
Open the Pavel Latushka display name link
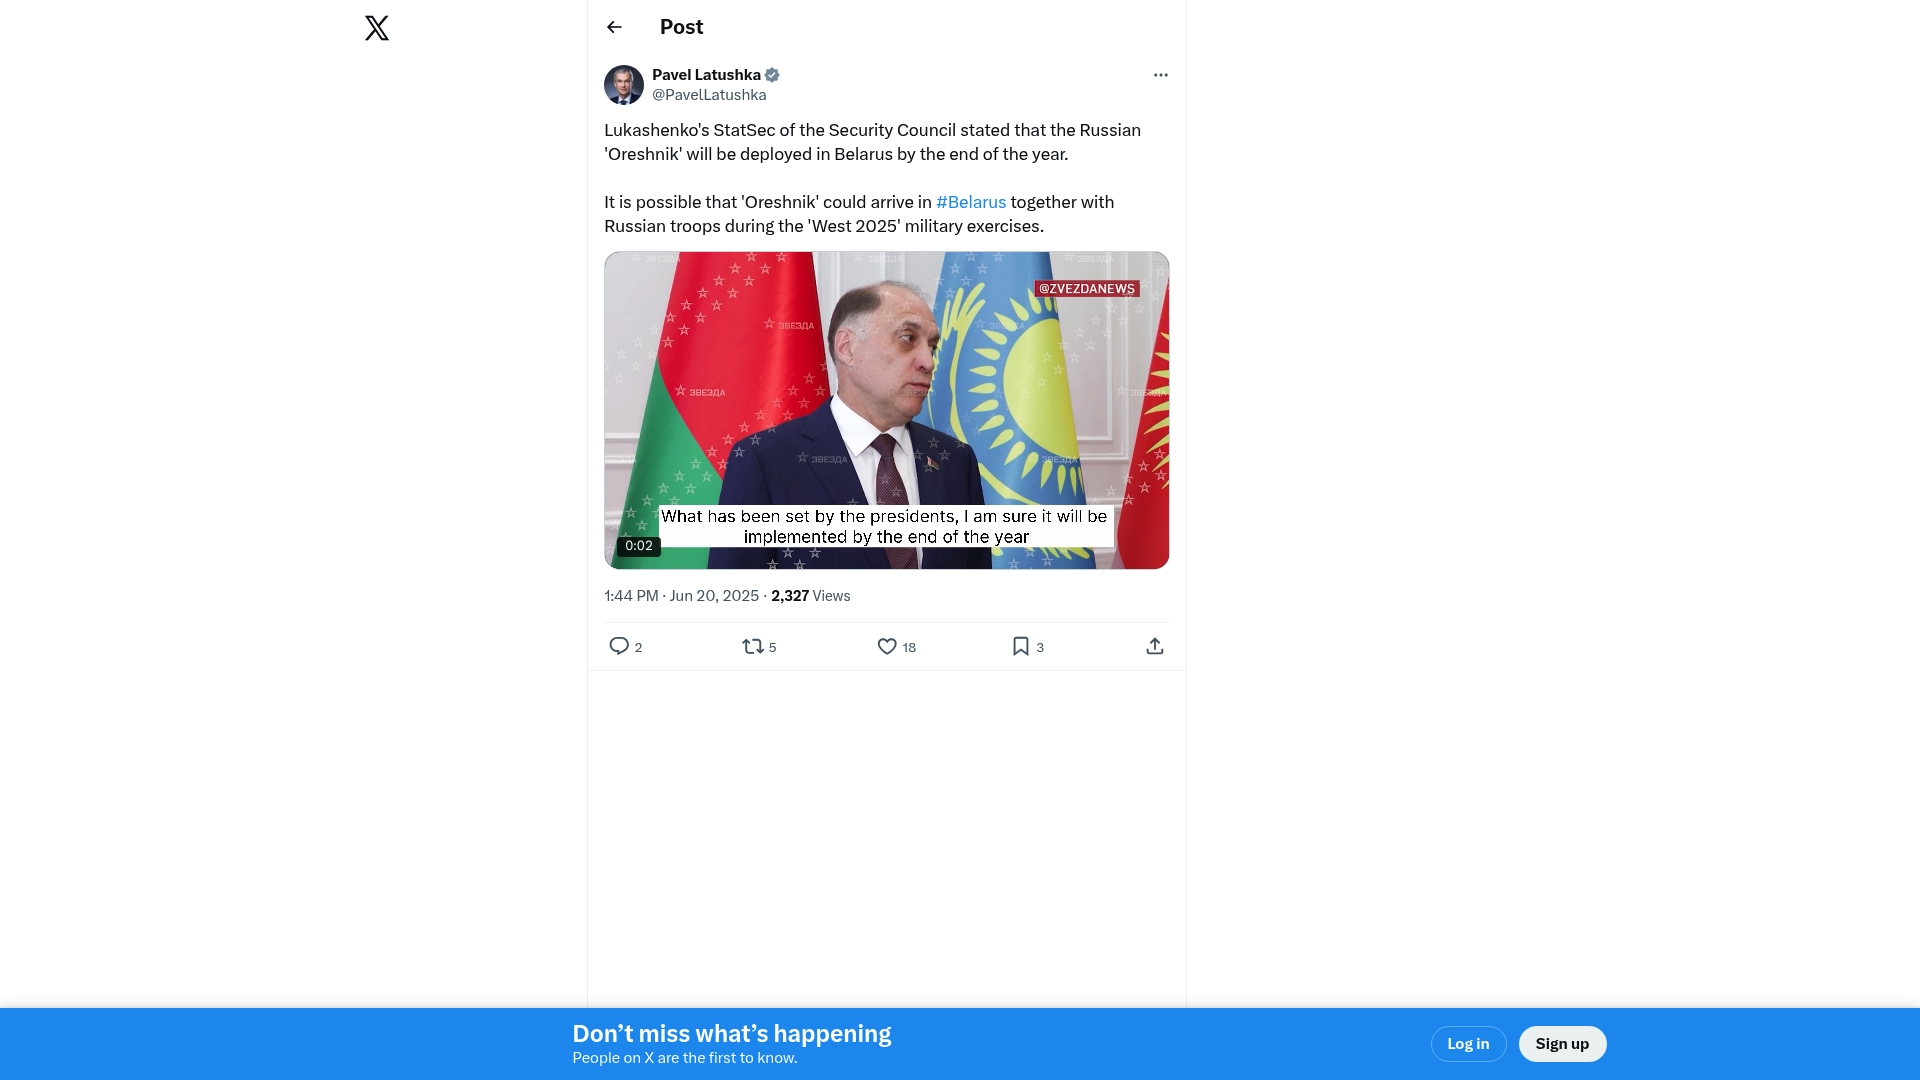pos(706,75)
